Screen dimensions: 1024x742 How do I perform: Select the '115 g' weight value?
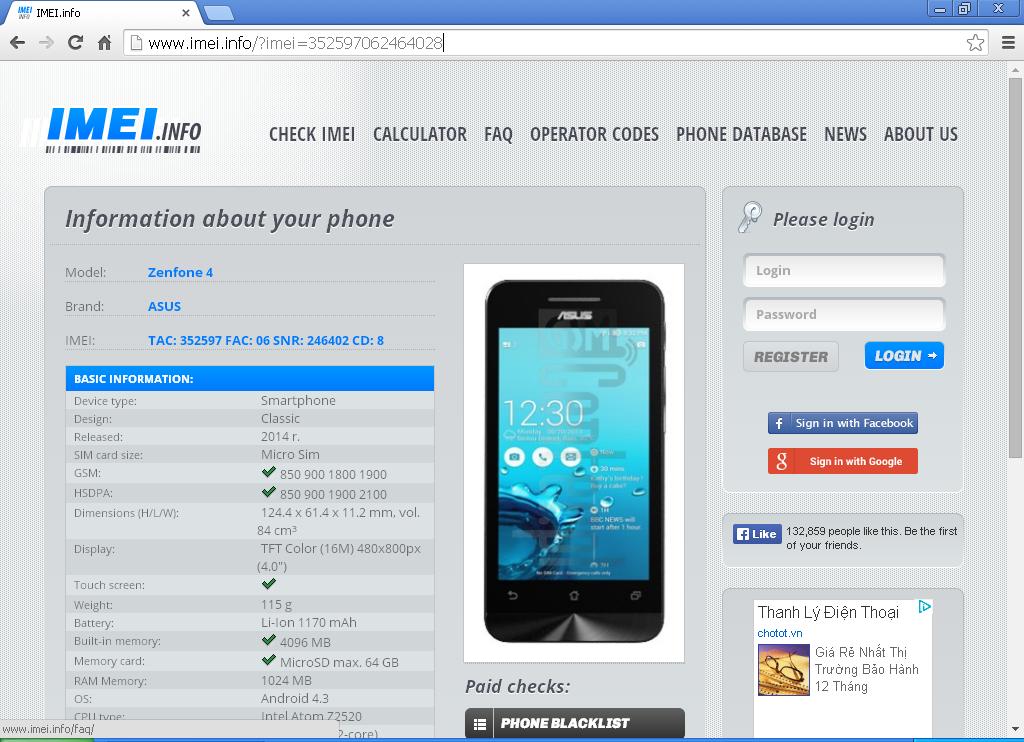[x=276, y=605]
